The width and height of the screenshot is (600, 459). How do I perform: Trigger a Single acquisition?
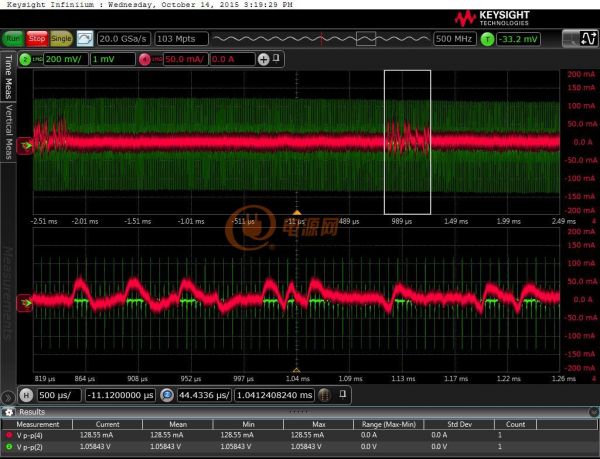click(61, 39)
